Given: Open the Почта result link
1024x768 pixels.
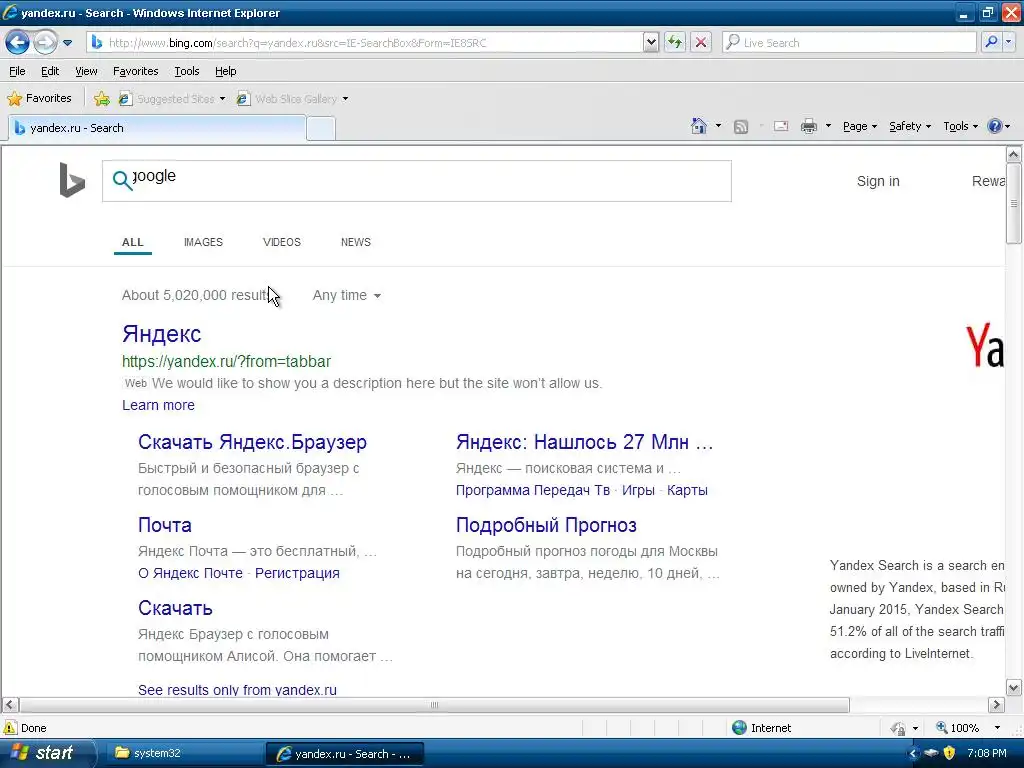Looking at the screenshot, I should [x=165, y=525].
